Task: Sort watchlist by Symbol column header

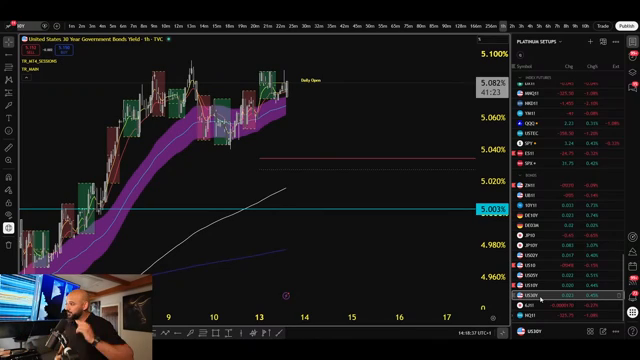Action: pos(524,66)
